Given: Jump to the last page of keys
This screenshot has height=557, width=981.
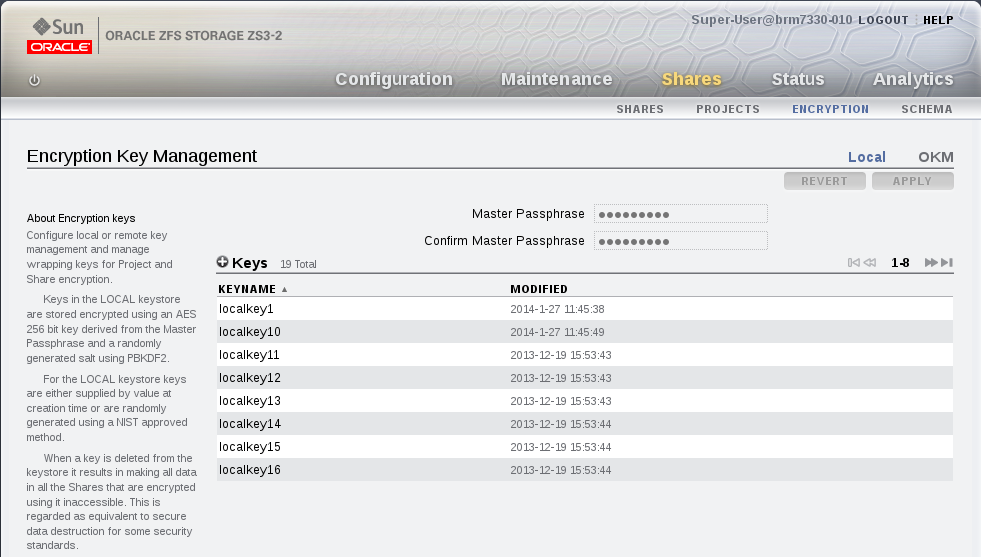Looking at the screenshot, I should point(947,262).
